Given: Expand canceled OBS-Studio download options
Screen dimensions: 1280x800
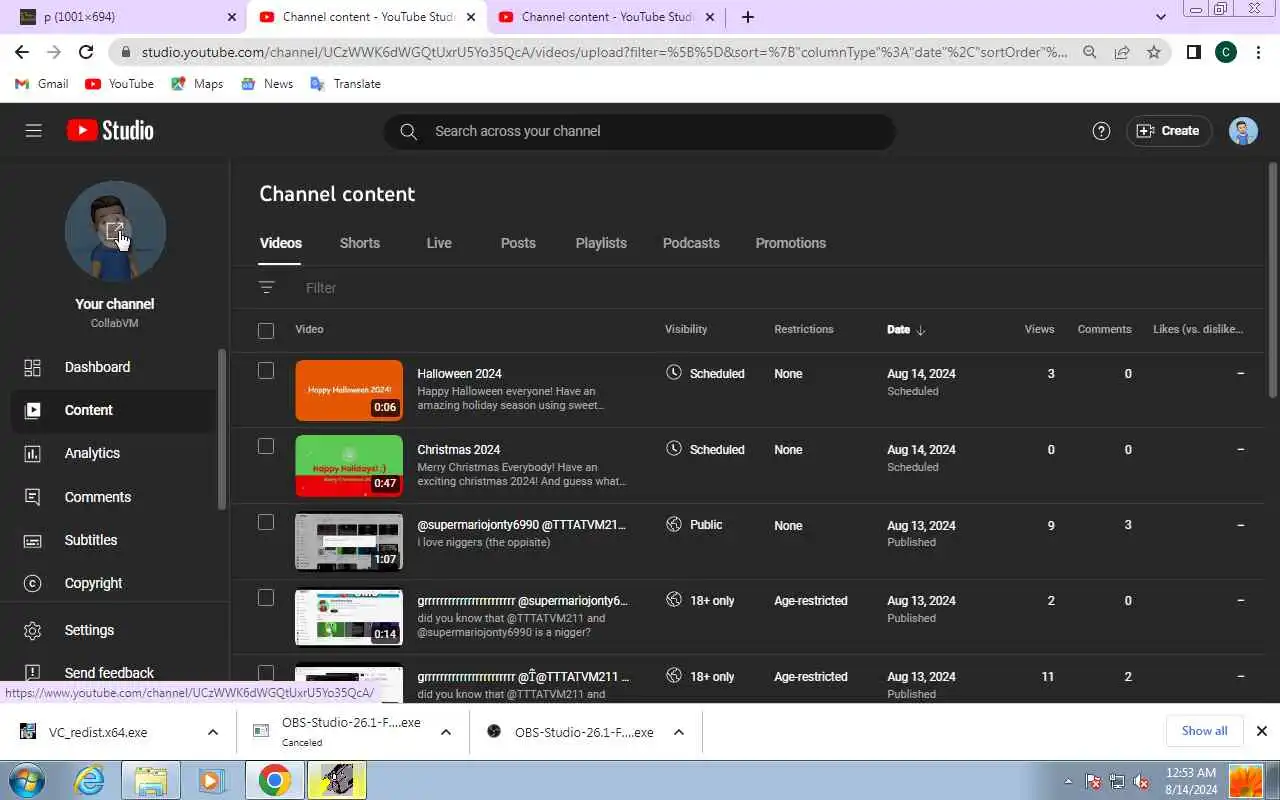Looking at the screenshot, I should [446, 732].
